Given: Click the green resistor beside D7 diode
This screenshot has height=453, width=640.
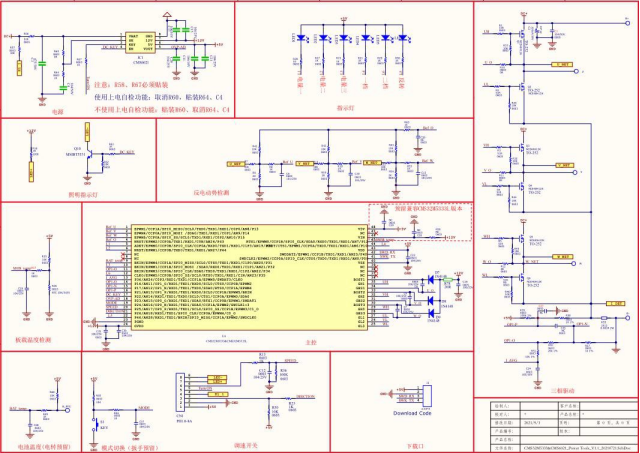Looking at the screenshot, I should point(448,280).
